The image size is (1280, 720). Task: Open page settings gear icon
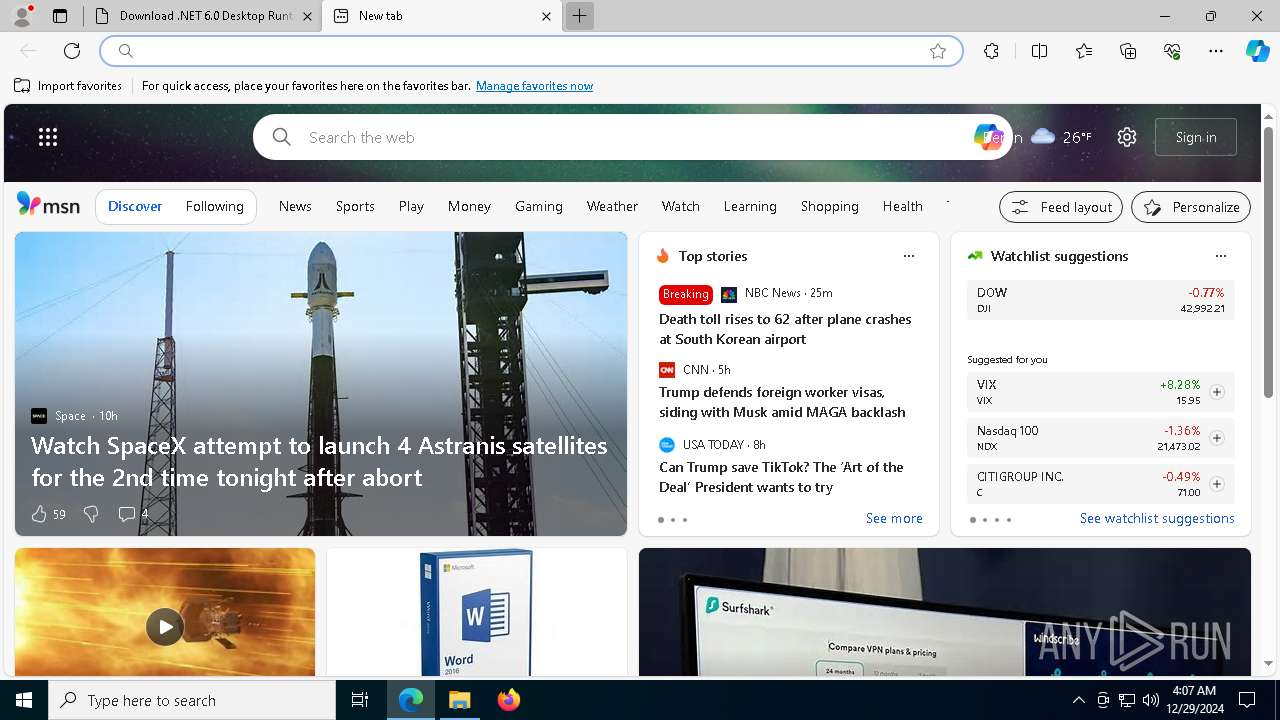(1127, 137)
